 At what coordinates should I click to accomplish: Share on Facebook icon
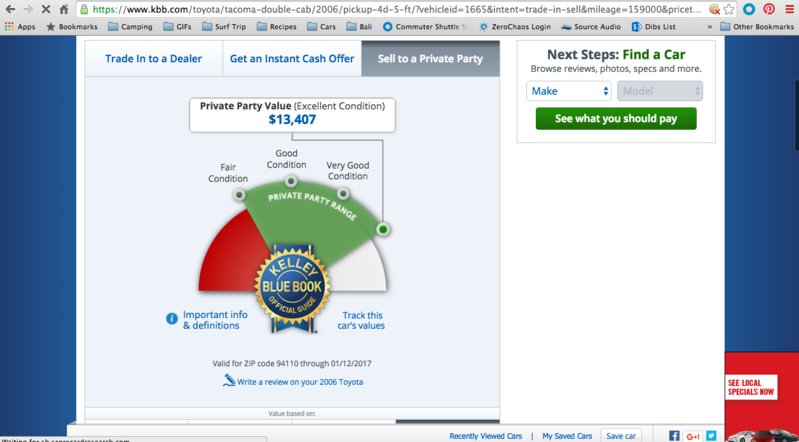[674, 436]
